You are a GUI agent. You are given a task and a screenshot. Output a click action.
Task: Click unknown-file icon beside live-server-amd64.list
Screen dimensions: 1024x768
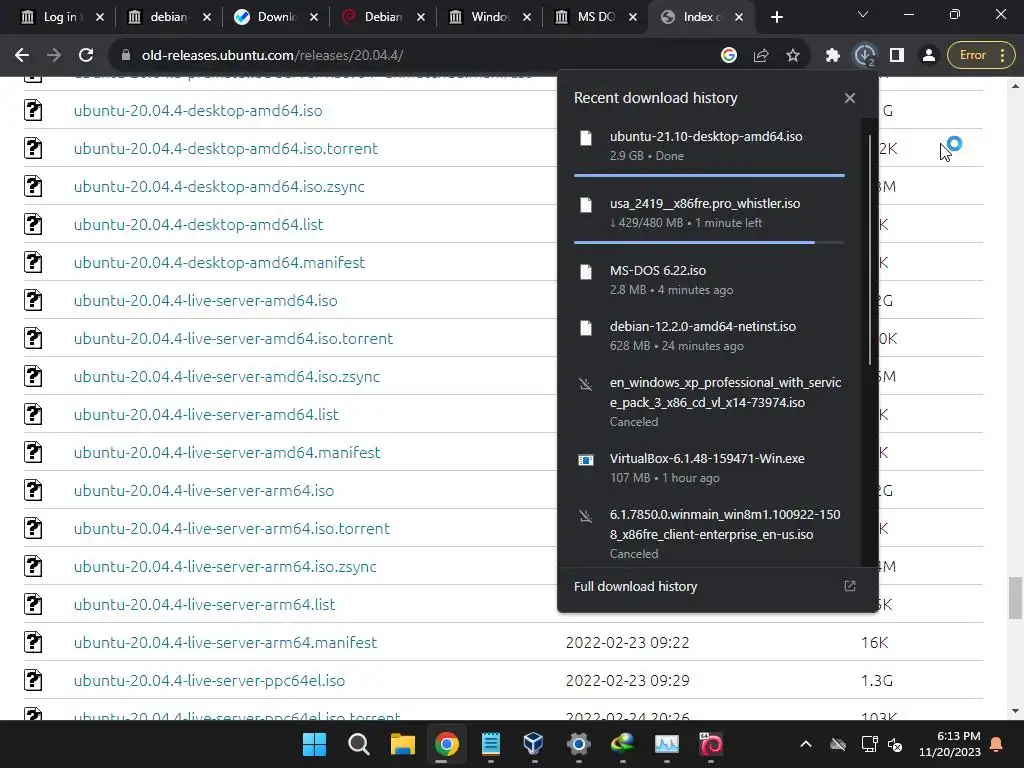coord(33,414)
